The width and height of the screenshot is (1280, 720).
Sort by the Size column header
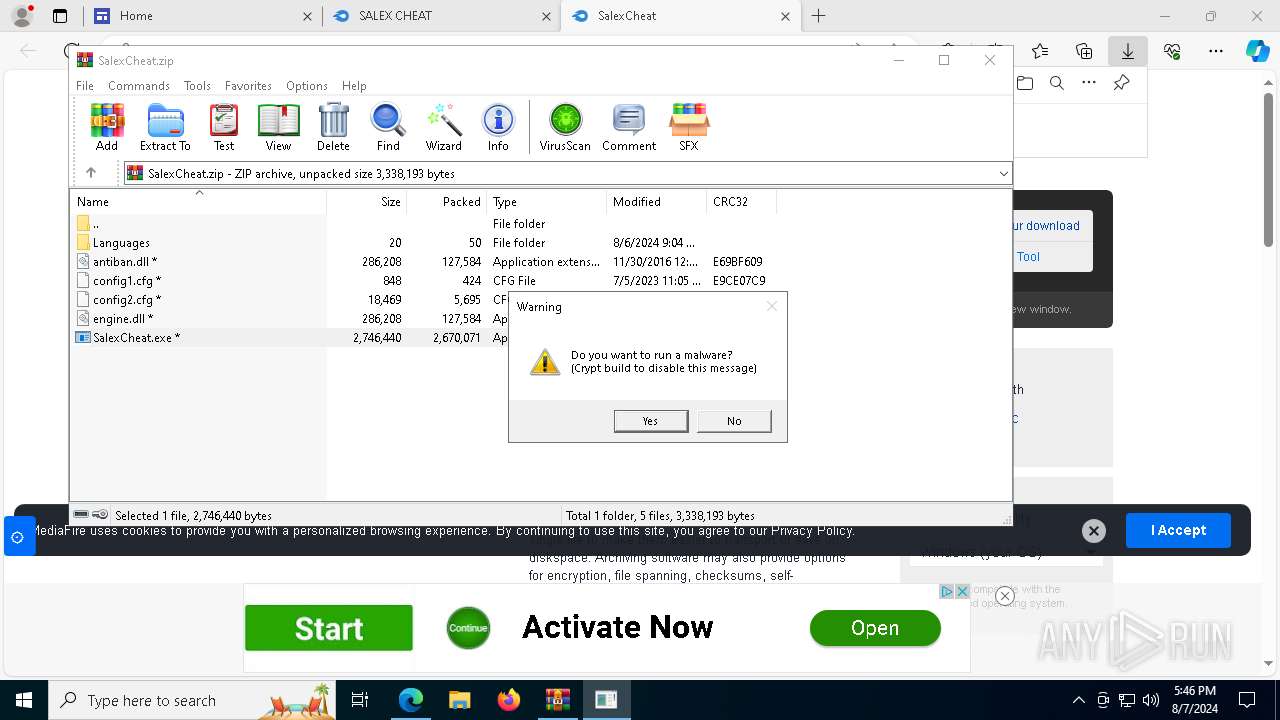pyautogui.click(x=367, y=202)
